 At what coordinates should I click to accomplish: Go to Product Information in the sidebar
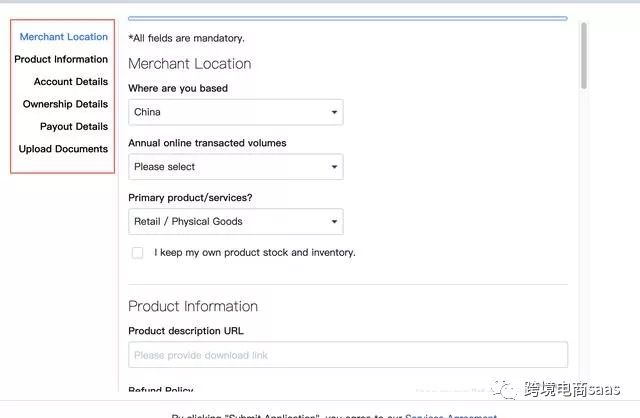(x=61, y=59)
